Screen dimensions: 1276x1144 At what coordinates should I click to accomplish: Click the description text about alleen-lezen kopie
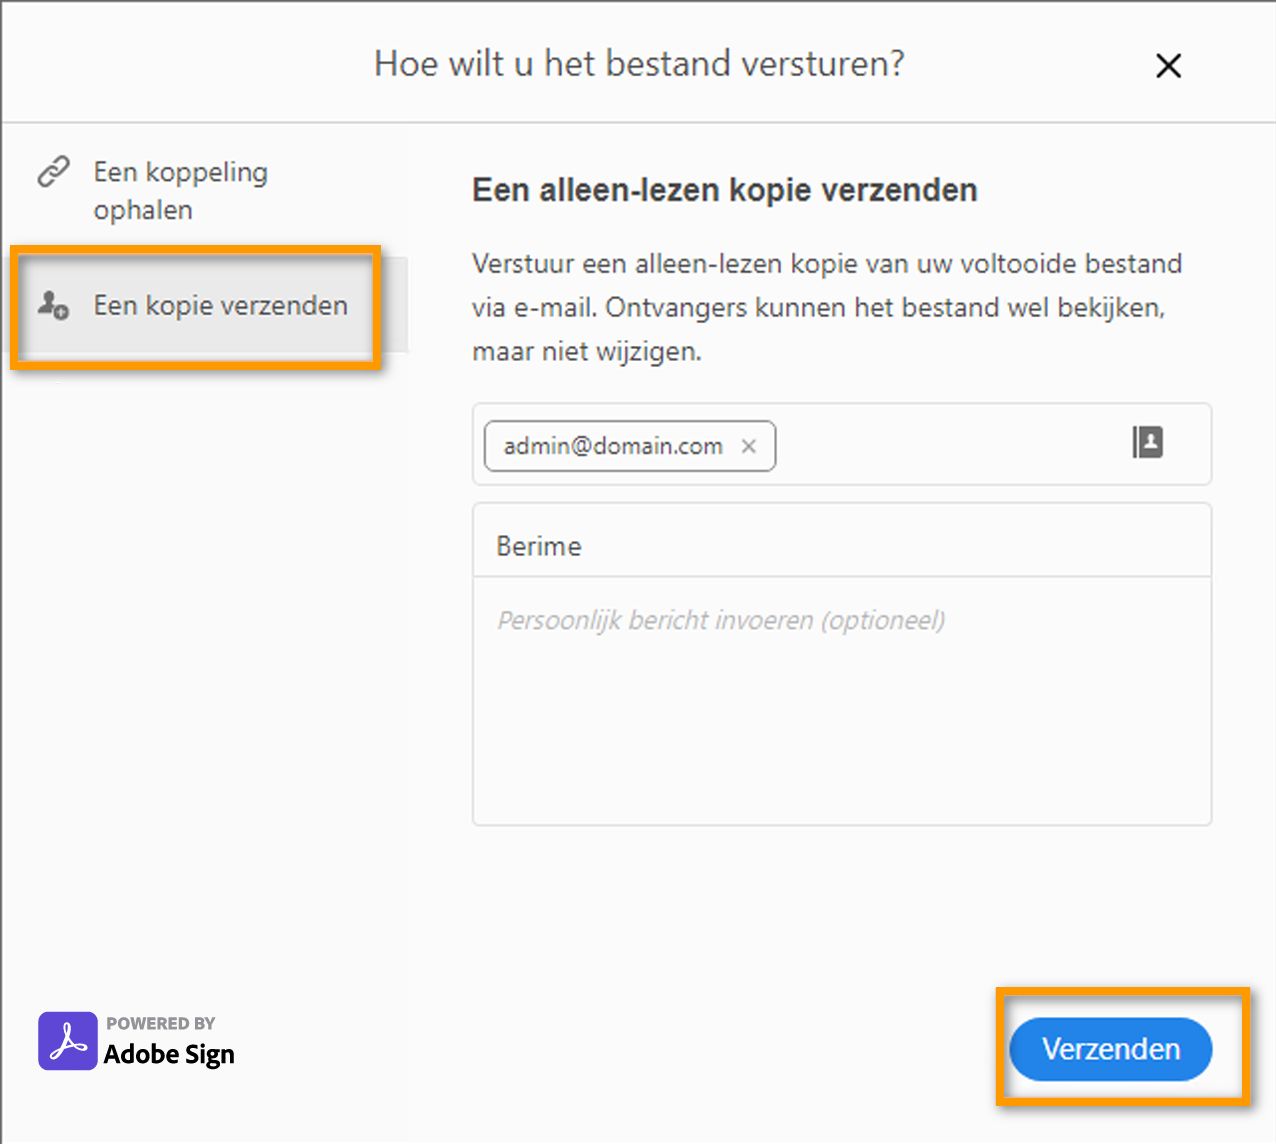pos(827,307)
